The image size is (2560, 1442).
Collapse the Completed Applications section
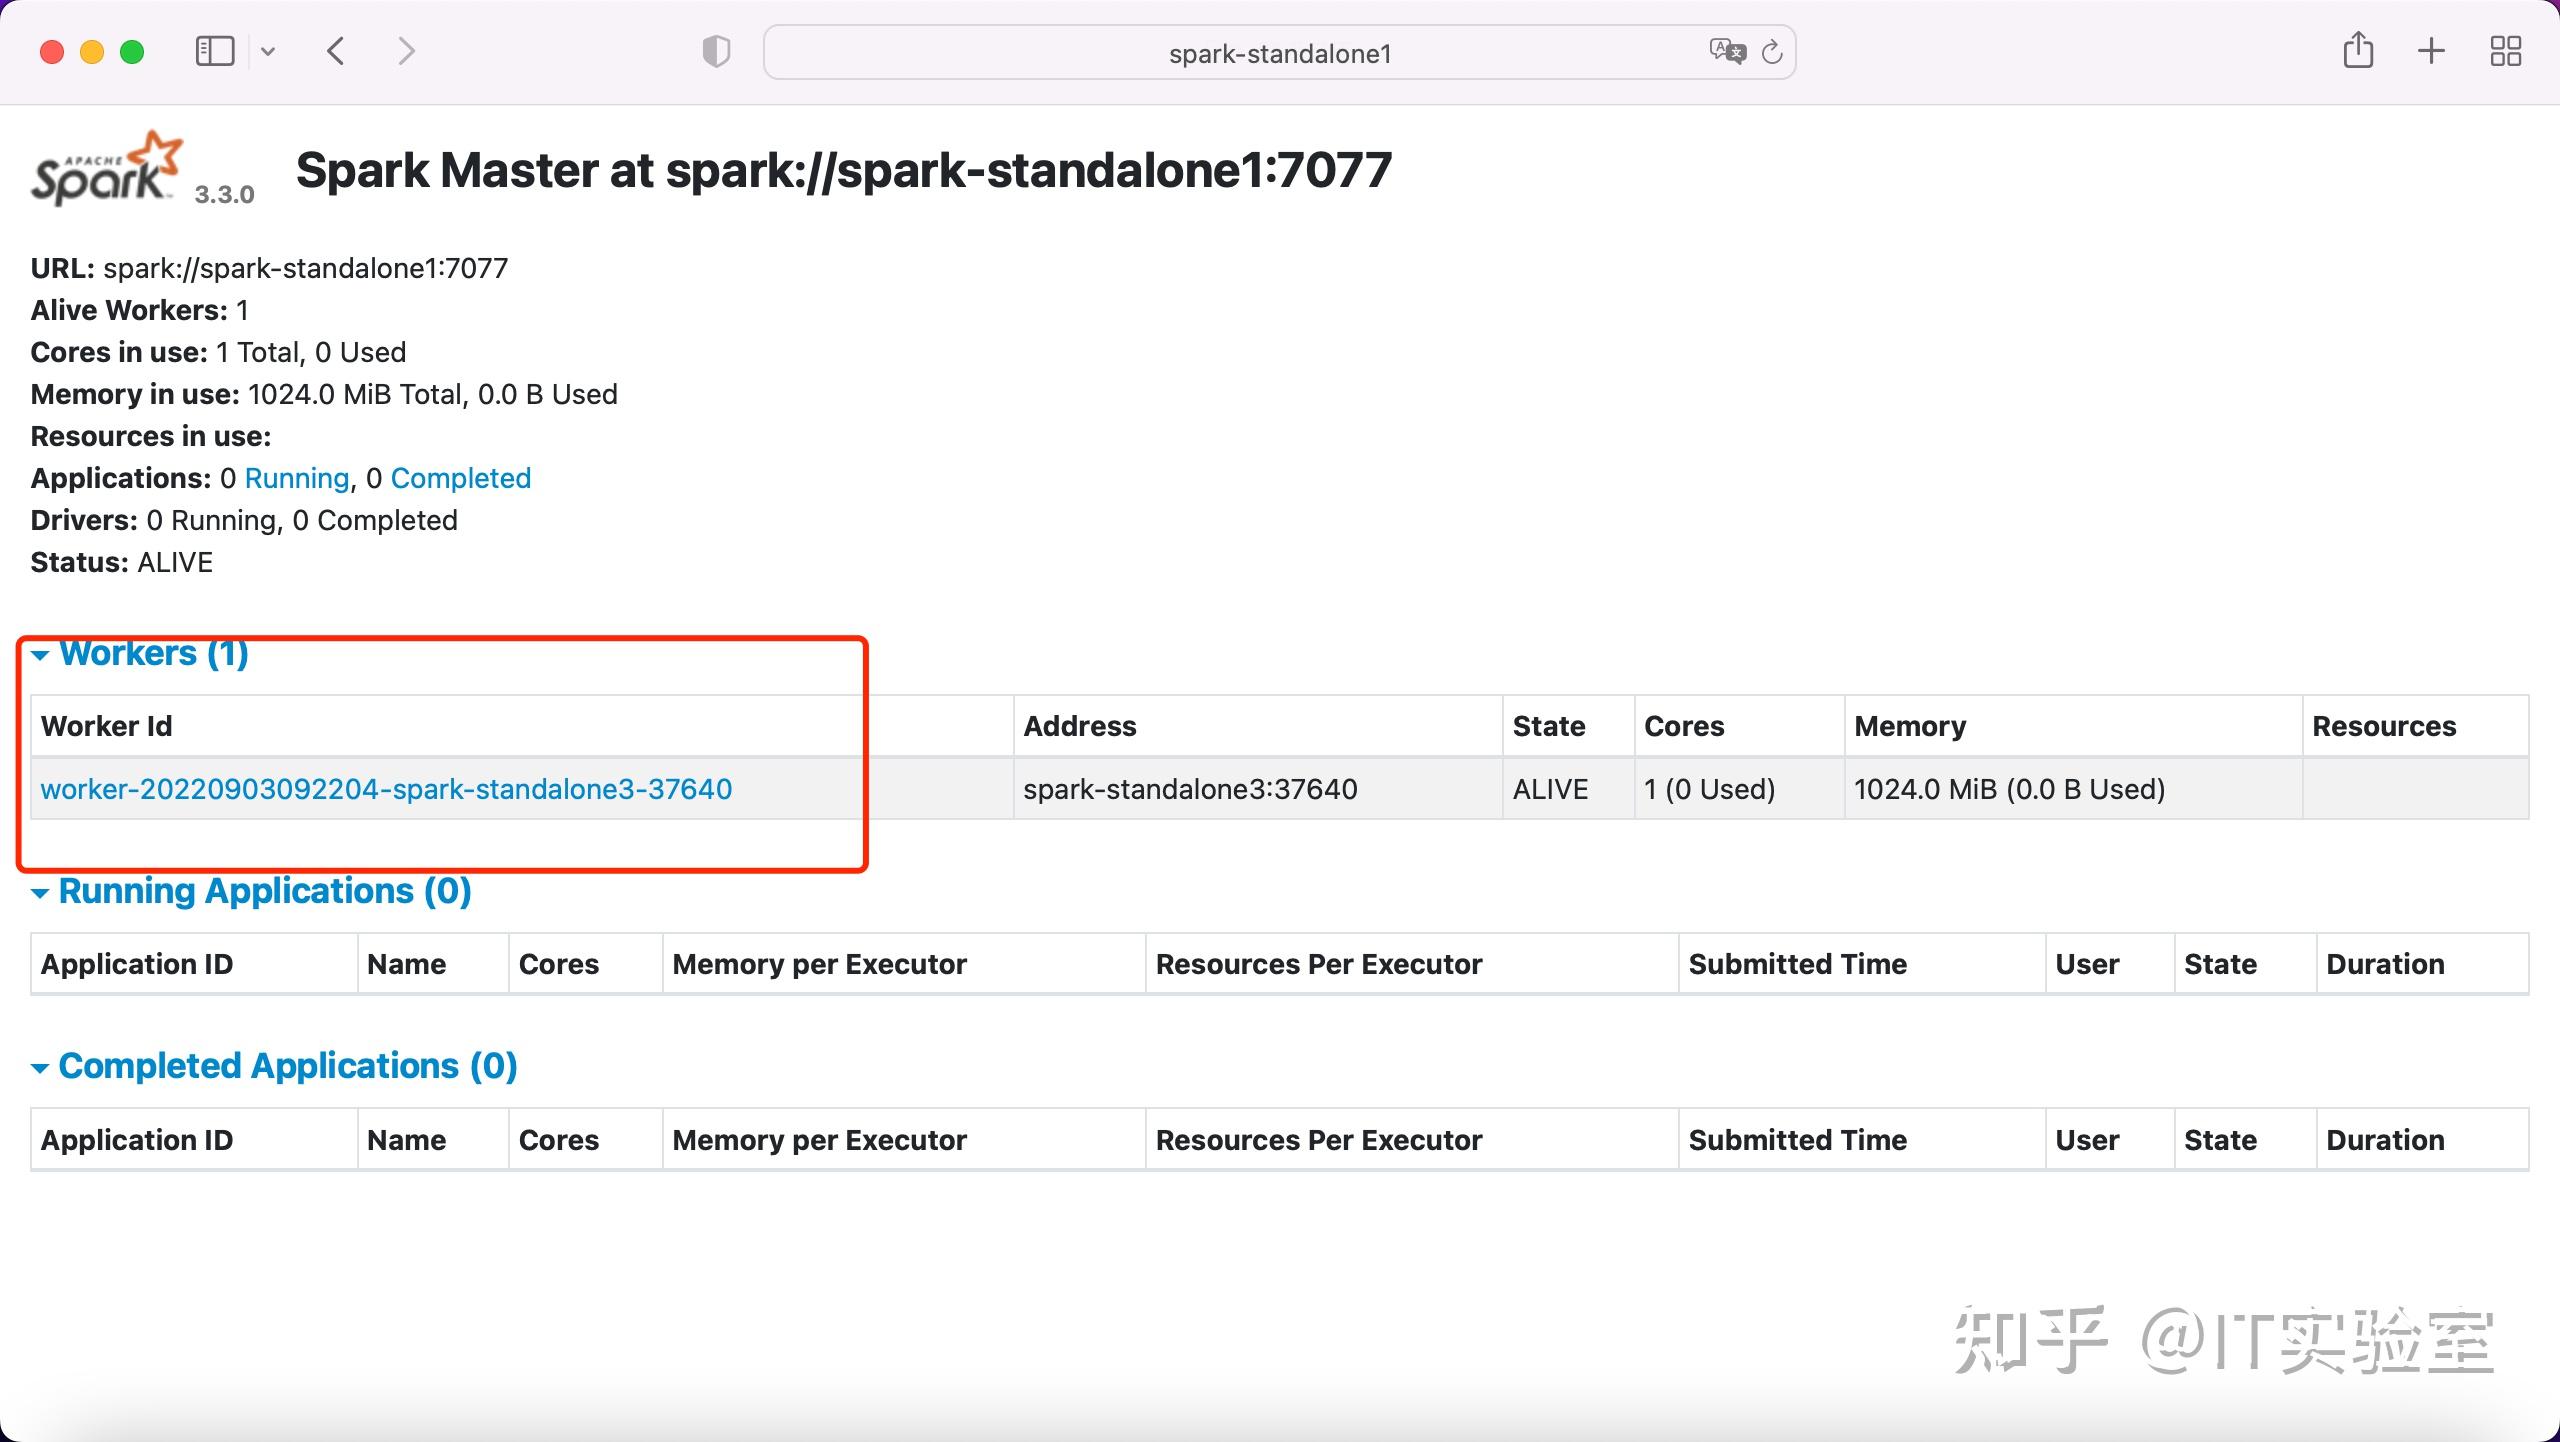[x=40, y=1067]
